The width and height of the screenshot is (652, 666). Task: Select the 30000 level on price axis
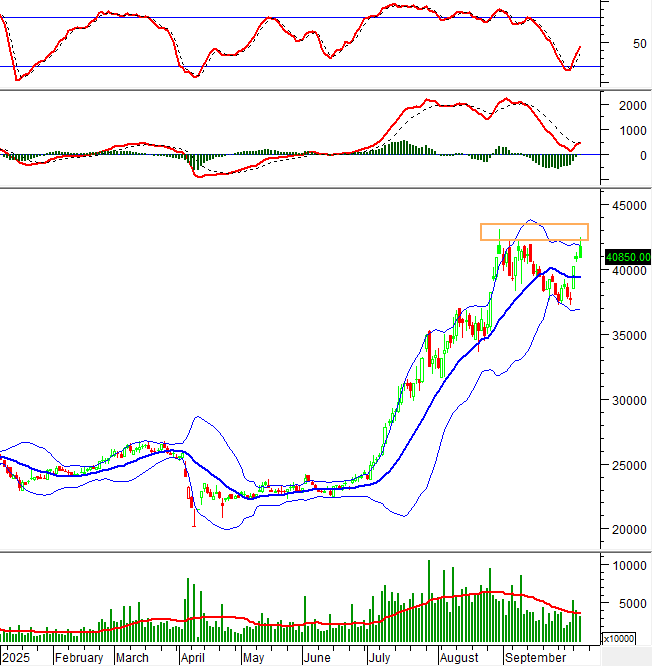(x=626, y=400)
